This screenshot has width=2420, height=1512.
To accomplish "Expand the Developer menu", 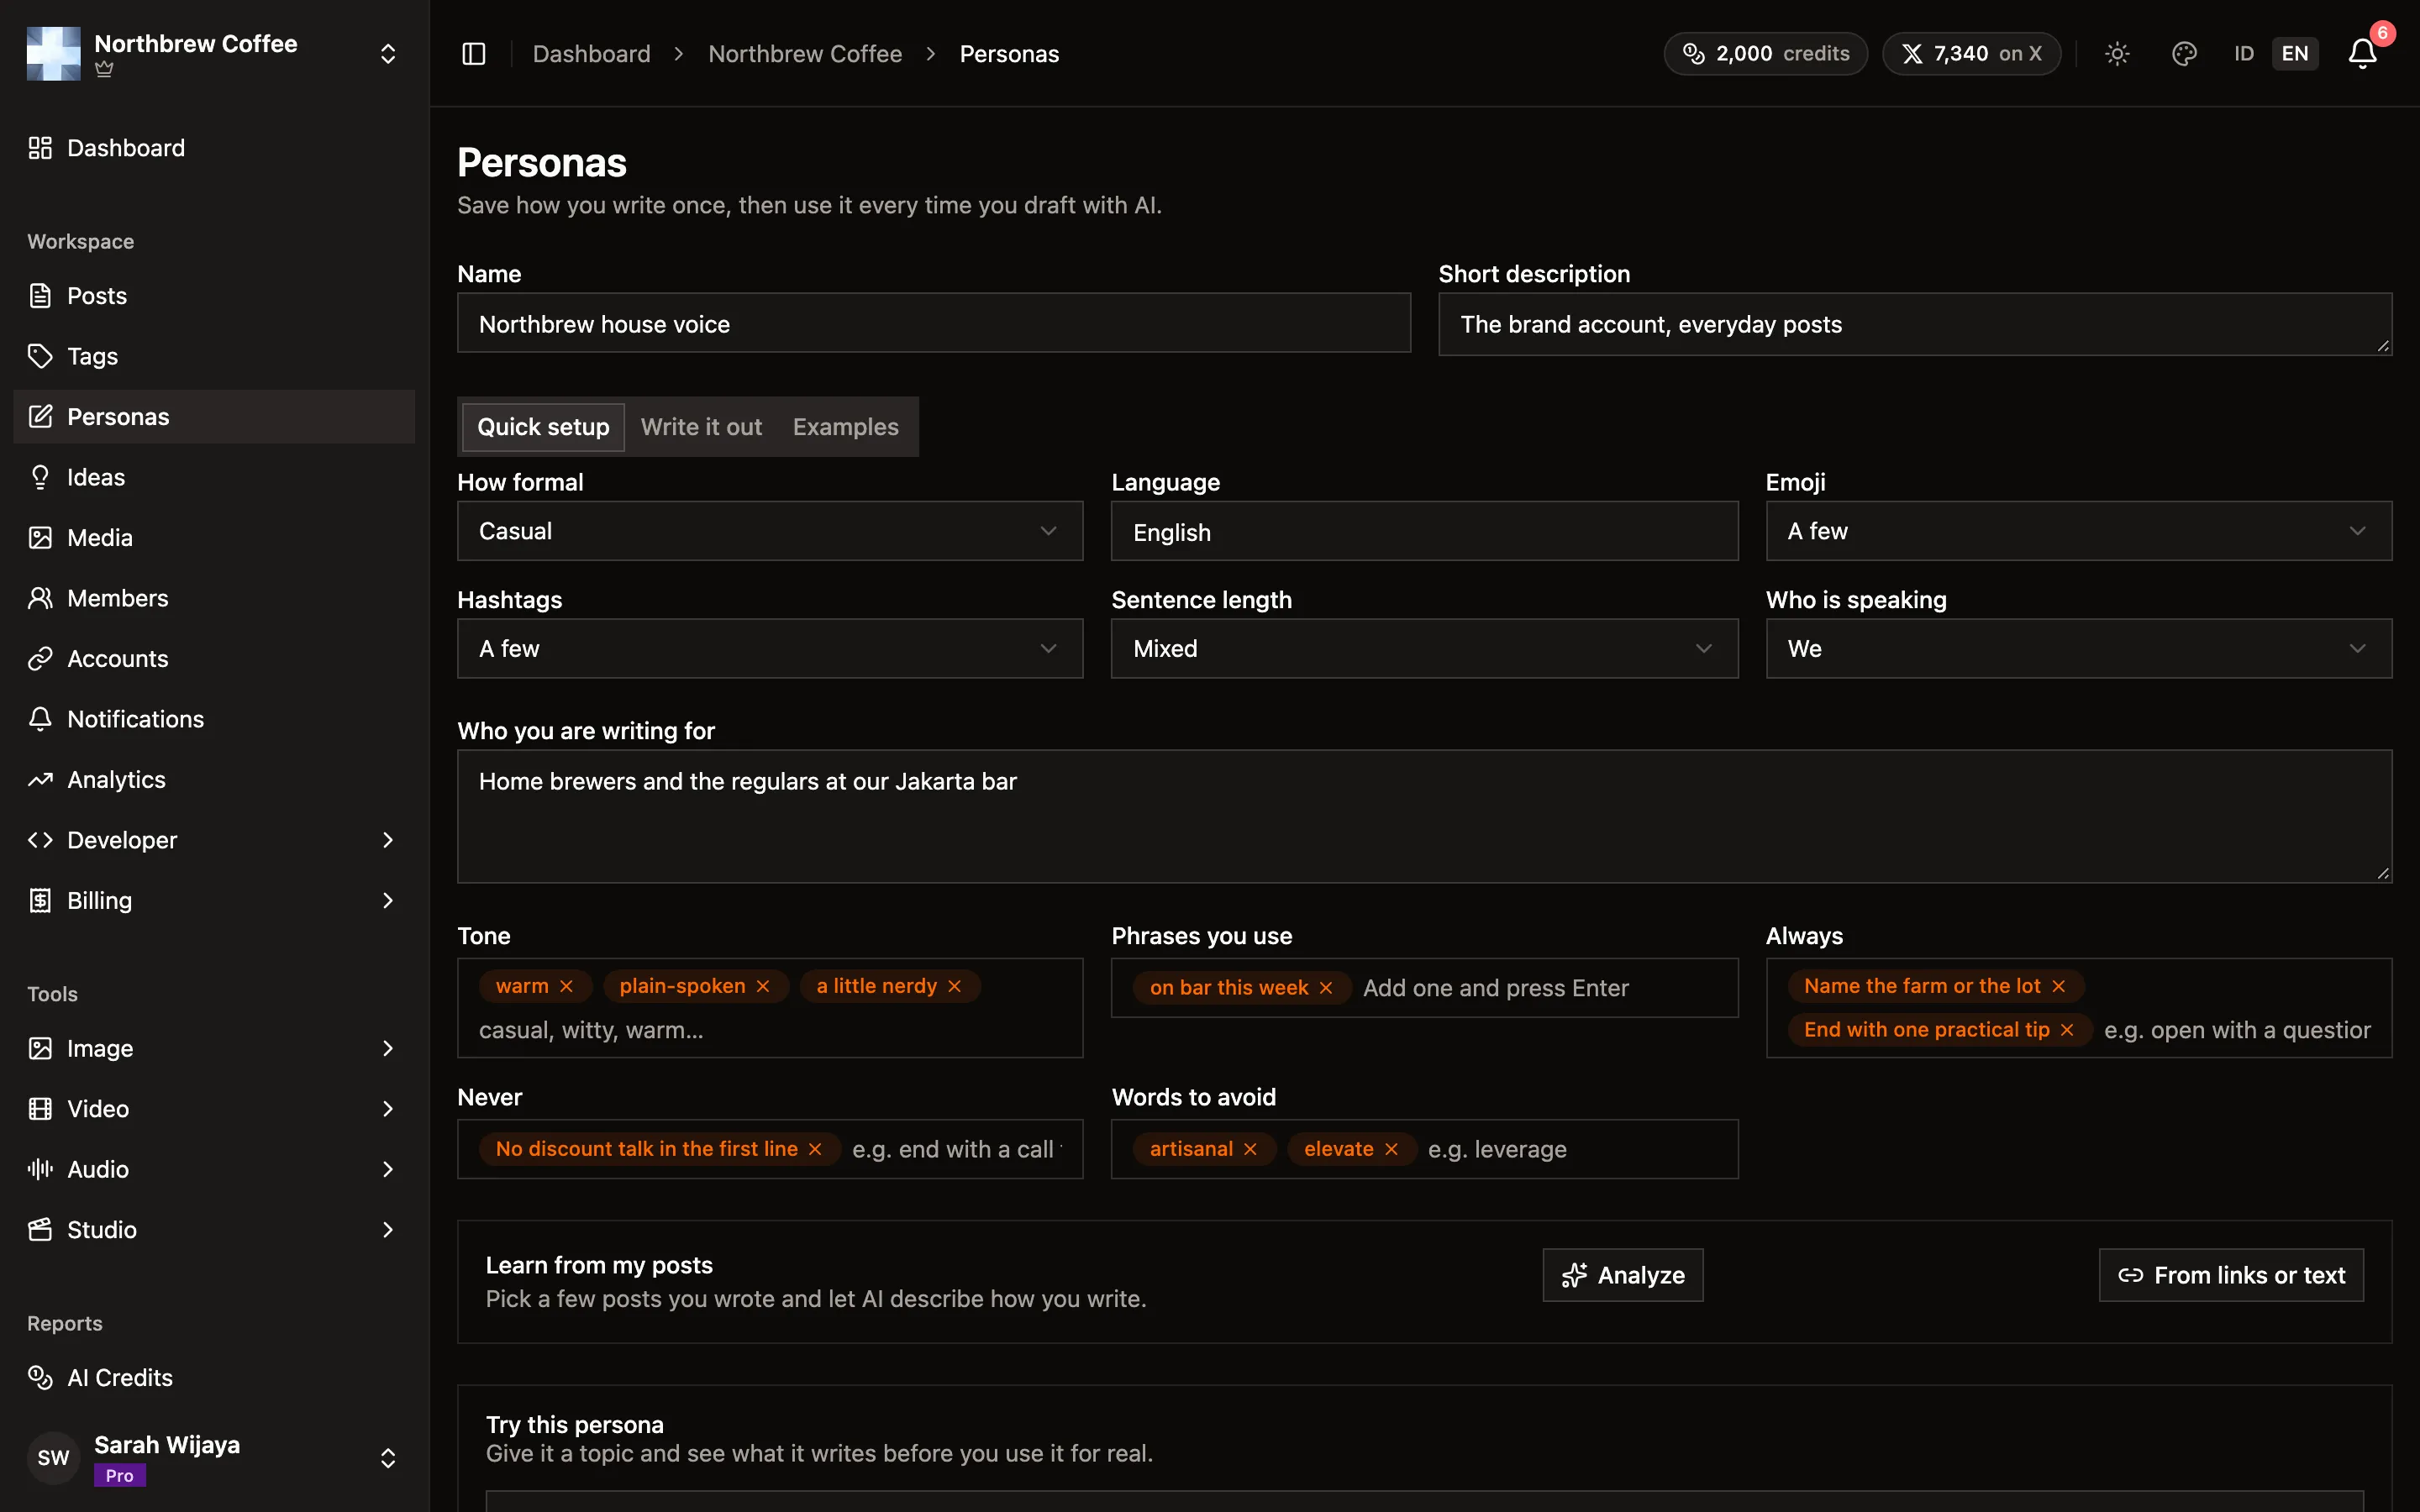I will tap(214, 840).
